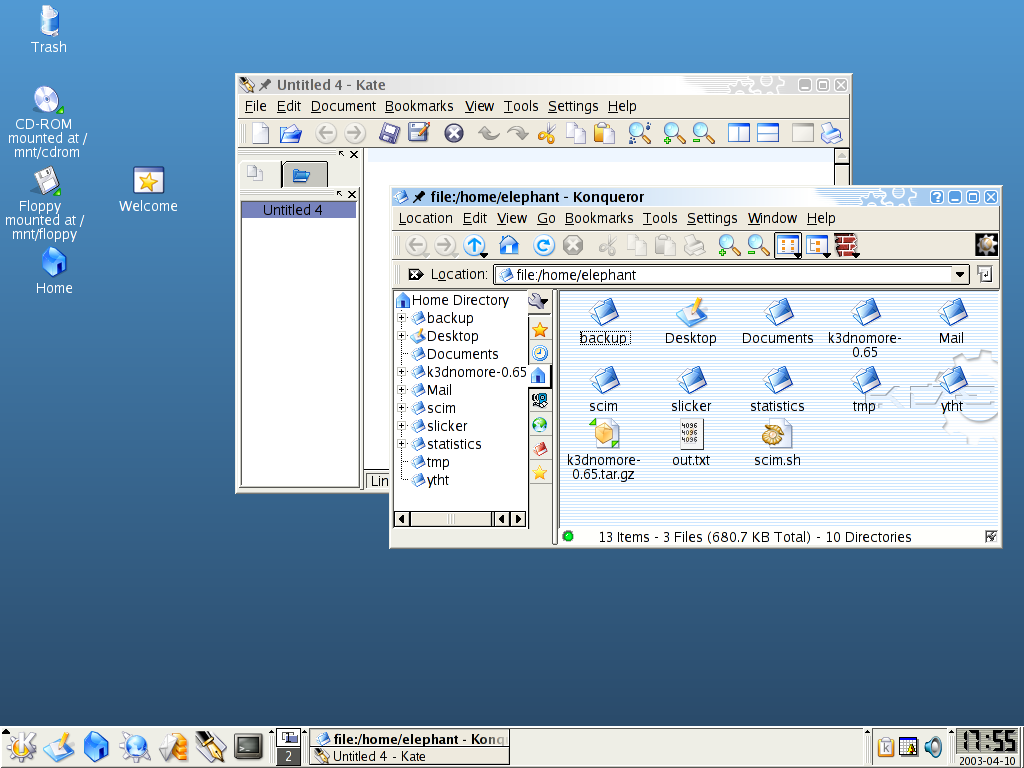The width and height of the screenshot is (1024, 768).
Task: Open the K menu on the panel
Action: pos(21,746)
